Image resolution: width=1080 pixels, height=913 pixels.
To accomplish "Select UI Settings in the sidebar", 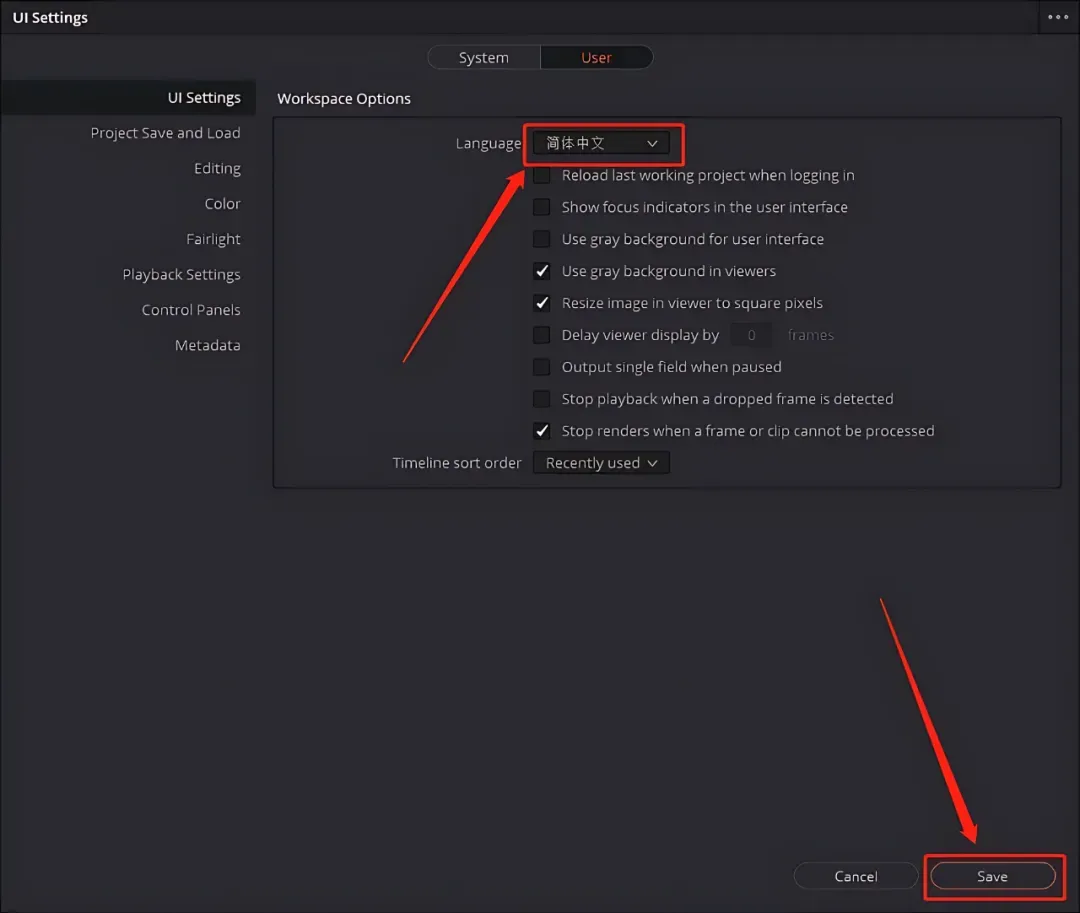I will 128,98.
